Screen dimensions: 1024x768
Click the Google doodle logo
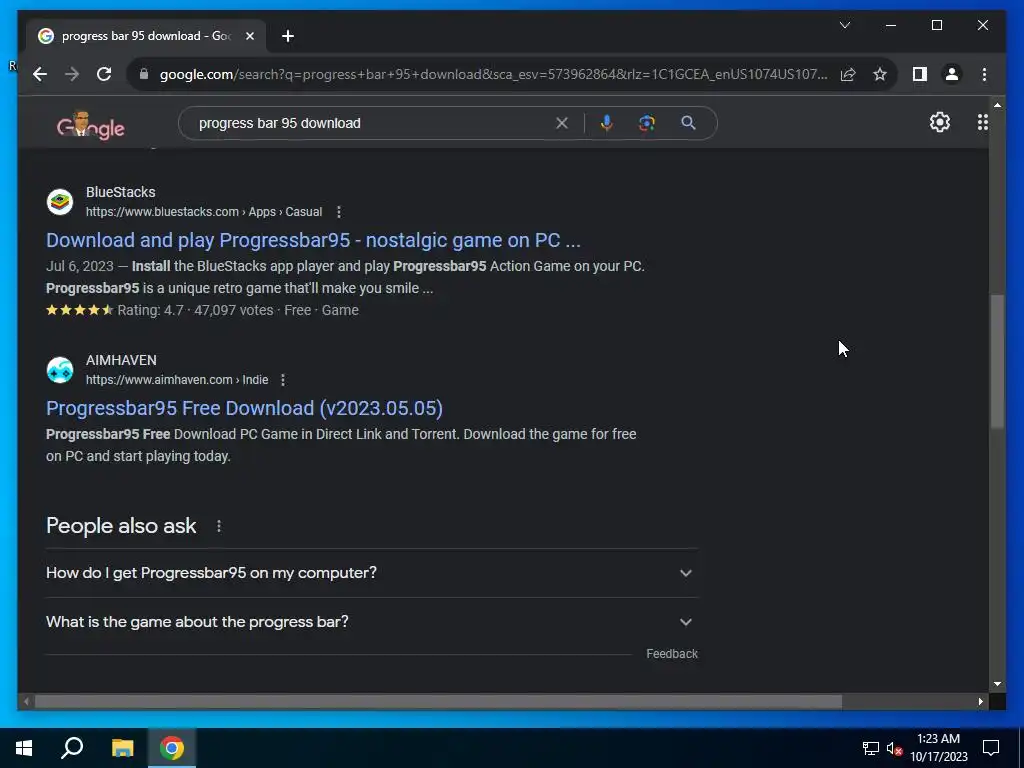point(91,124)
